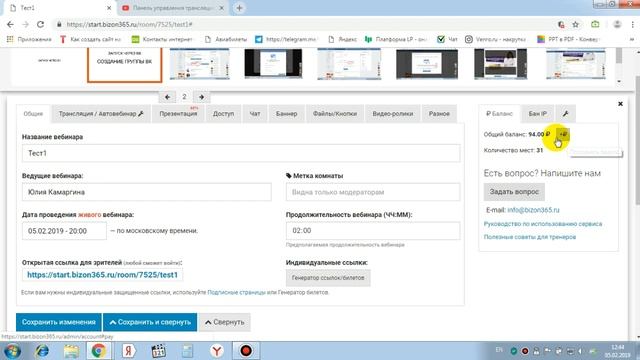The height and width of the screenshot is (360, 640).
Task: Open the Яндекс bookmark
Action: click(343, 39)
